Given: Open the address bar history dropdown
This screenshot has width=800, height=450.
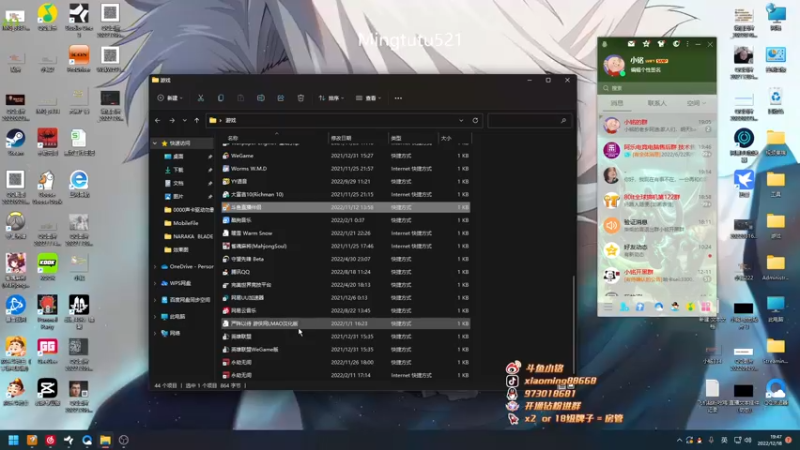Looking at the screenshot, I should (461, 120).
